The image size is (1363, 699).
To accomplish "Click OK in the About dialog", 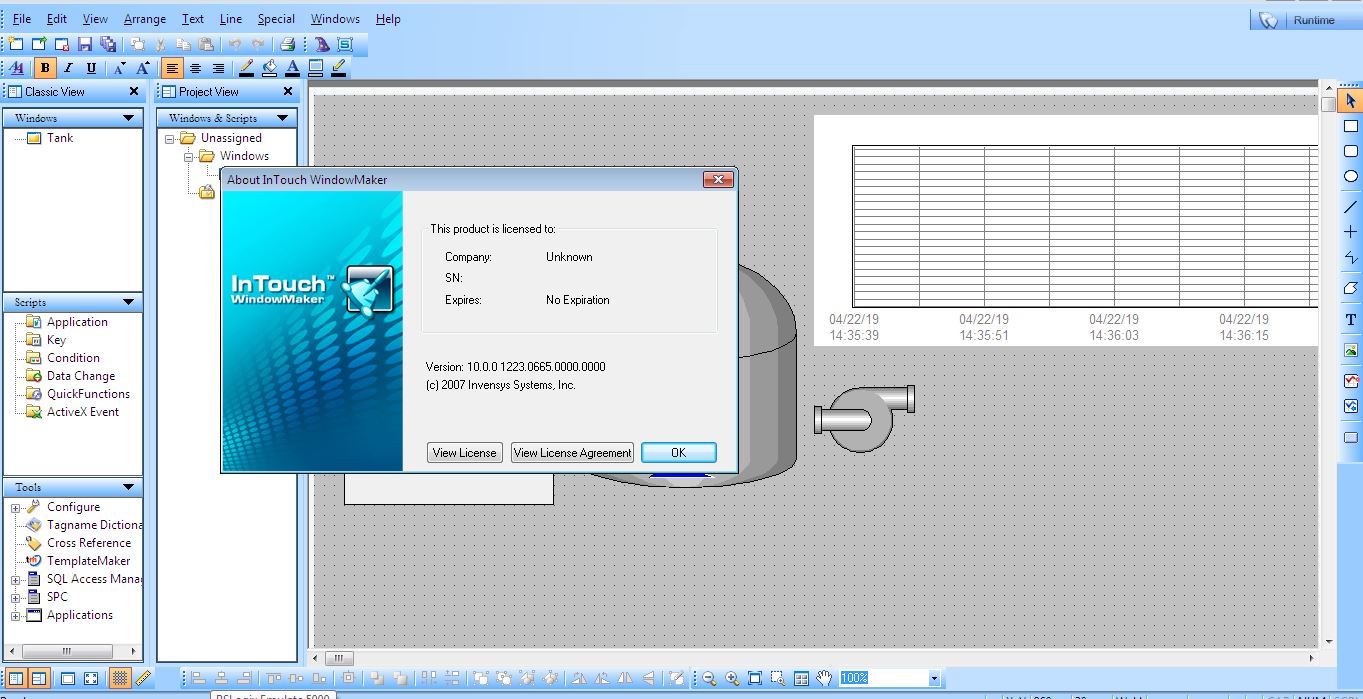I will click(679, 453).
